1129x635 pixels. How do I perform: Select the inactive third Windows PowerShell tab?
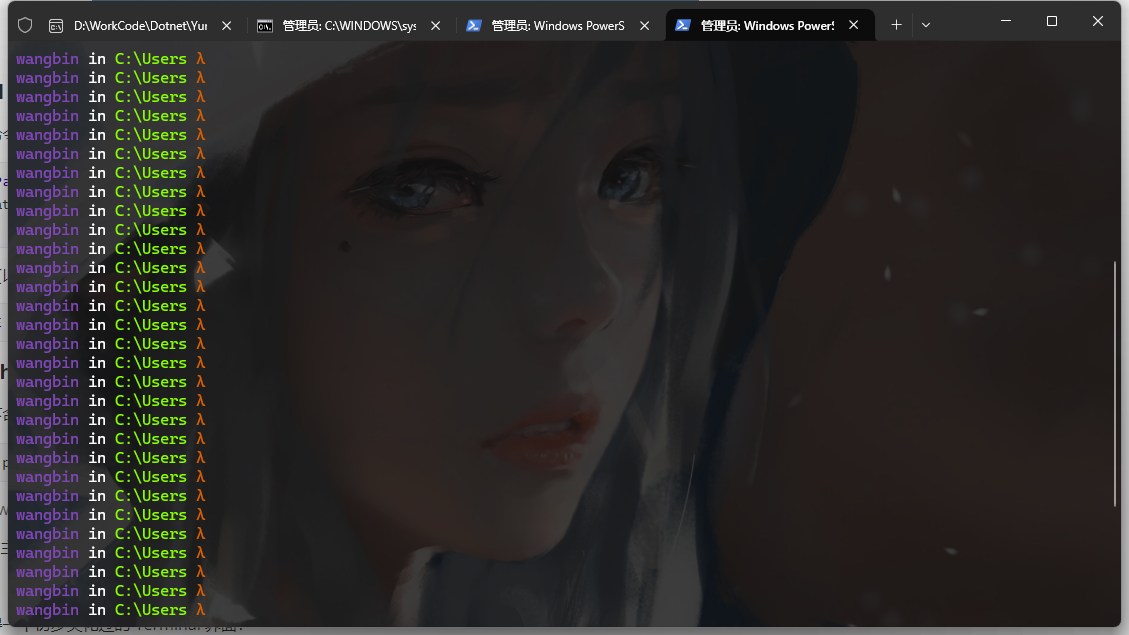pos(557,26)
